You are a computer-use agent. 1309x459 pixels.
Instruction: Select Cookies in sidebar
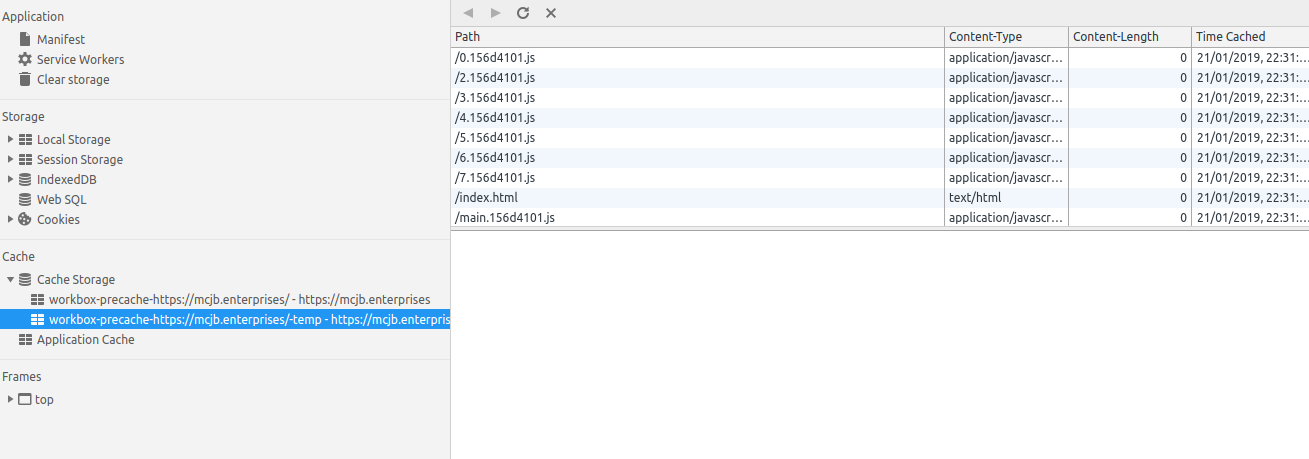click(x=58, y=219)
